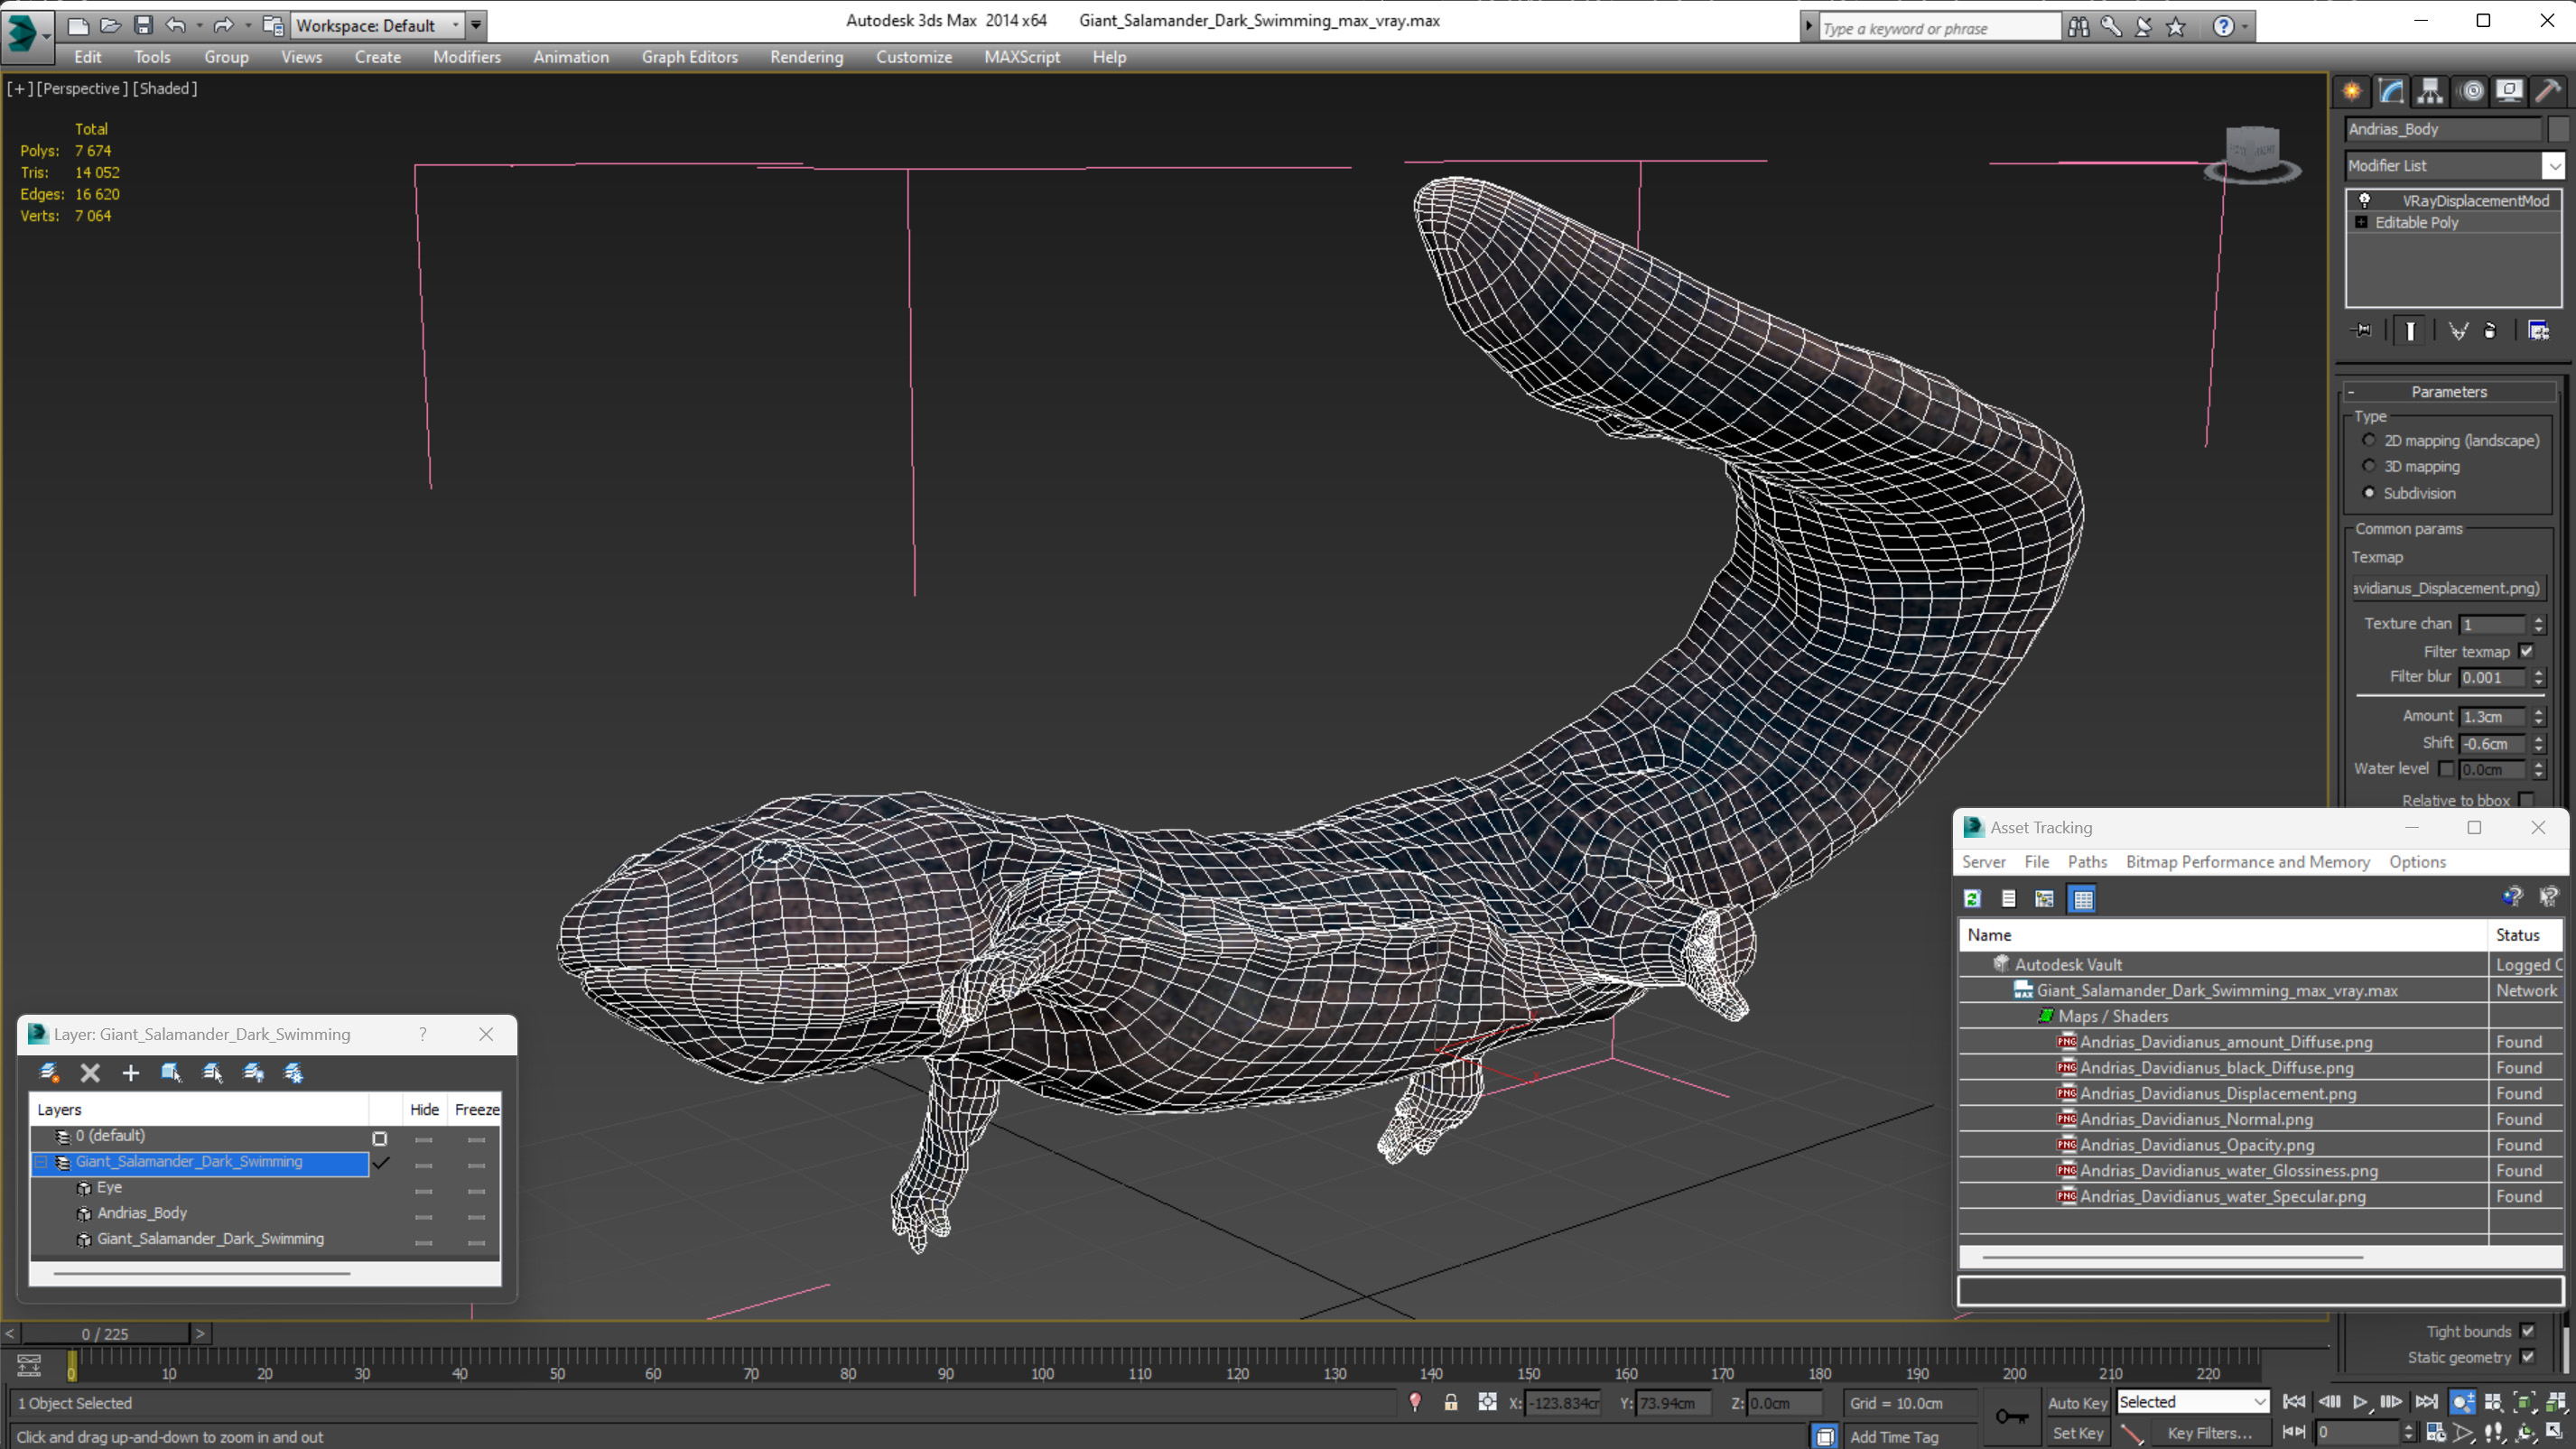Toggle the Filter texmap checkbox
Viewport: 2576px width, 1449px height.
tap(2527, 651)
